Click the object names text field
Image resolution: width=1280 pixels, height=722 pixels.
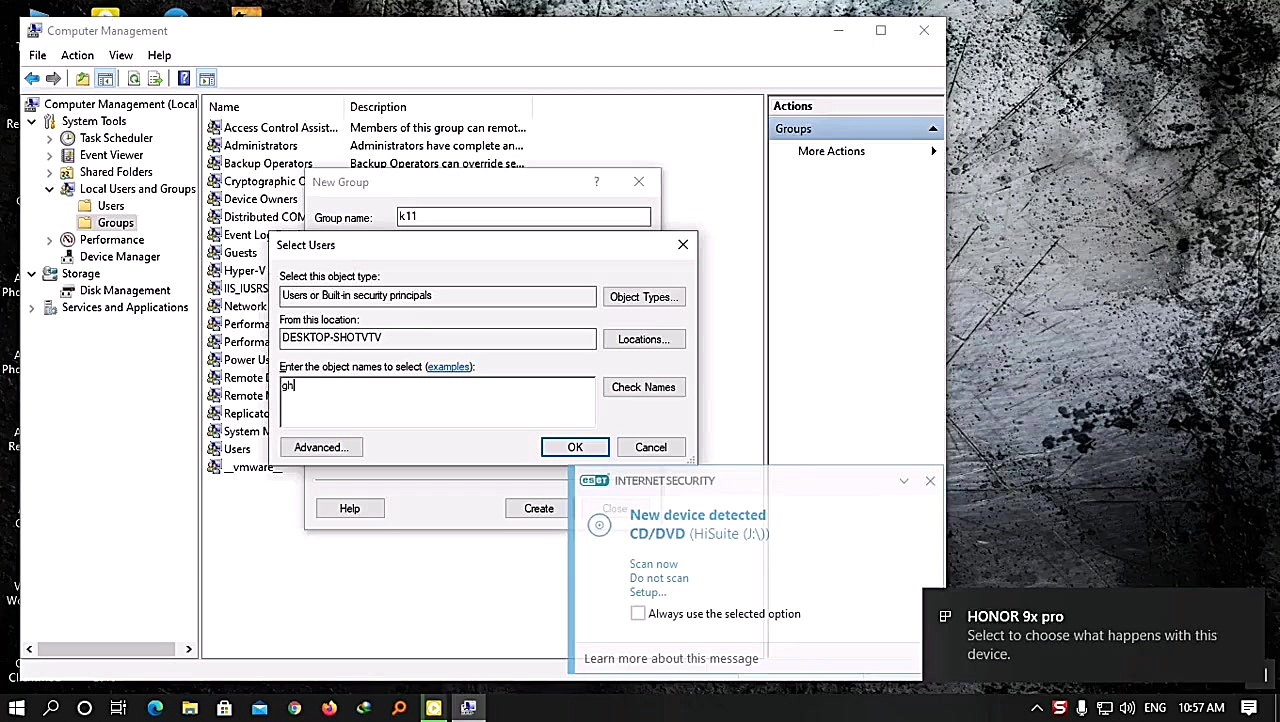pos(437,401)
